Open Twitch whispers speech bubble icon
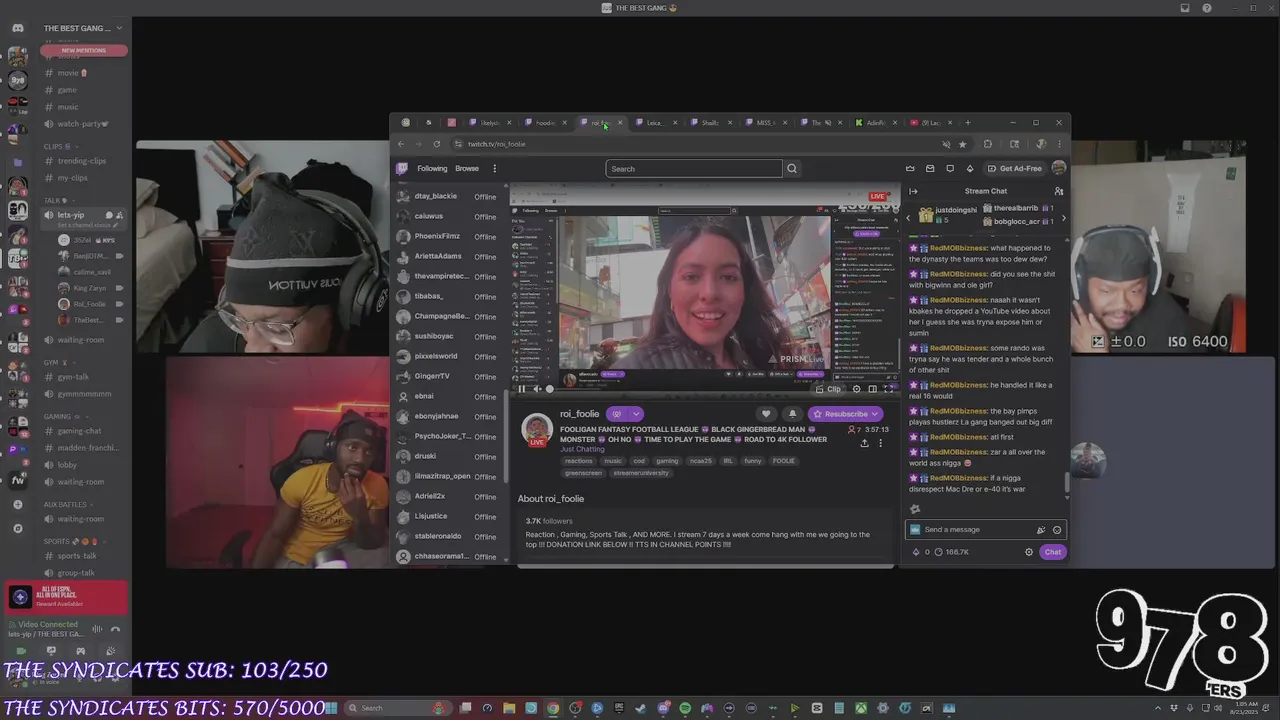Screen dimensions: 1280x720 pyautogui.click(x=950, y=168)
